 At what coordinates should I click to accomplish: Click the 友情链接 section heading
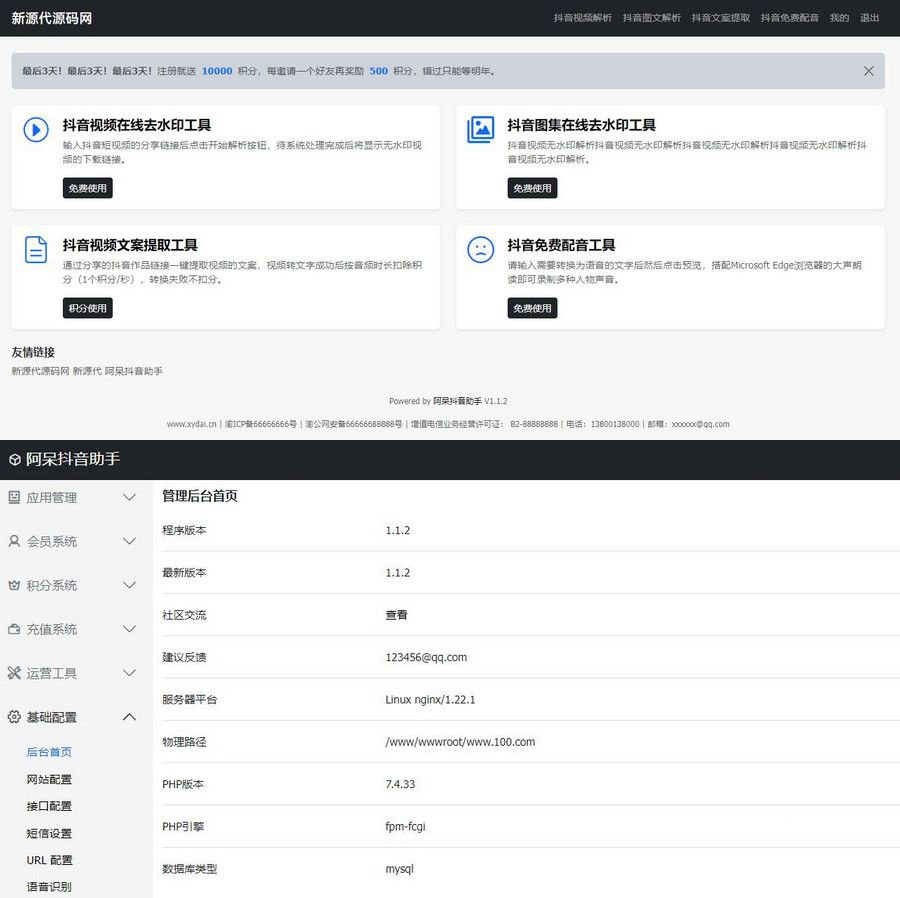point(33,352)
